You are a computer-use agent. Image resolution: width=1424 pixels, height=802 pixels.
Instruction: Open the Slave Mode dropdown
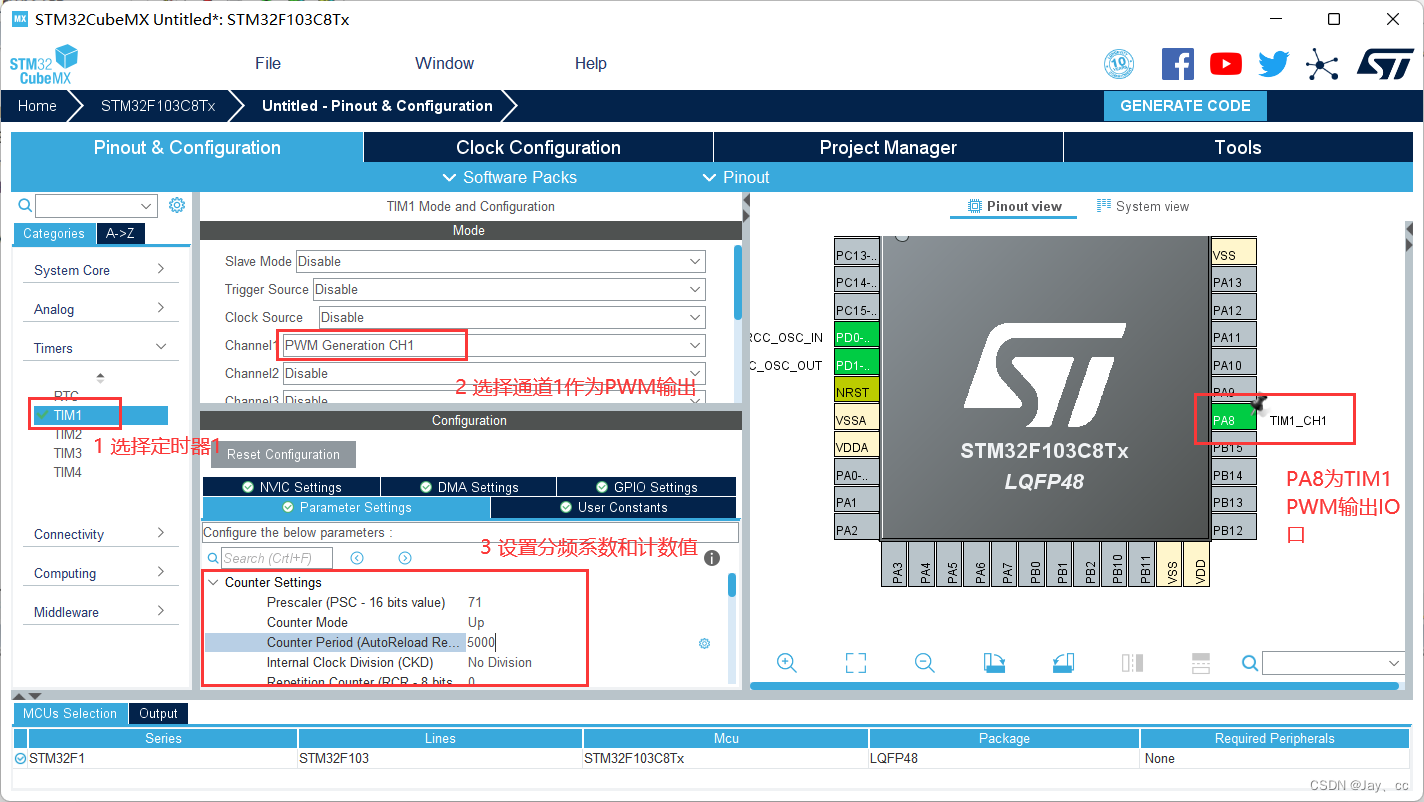[501, 261]
